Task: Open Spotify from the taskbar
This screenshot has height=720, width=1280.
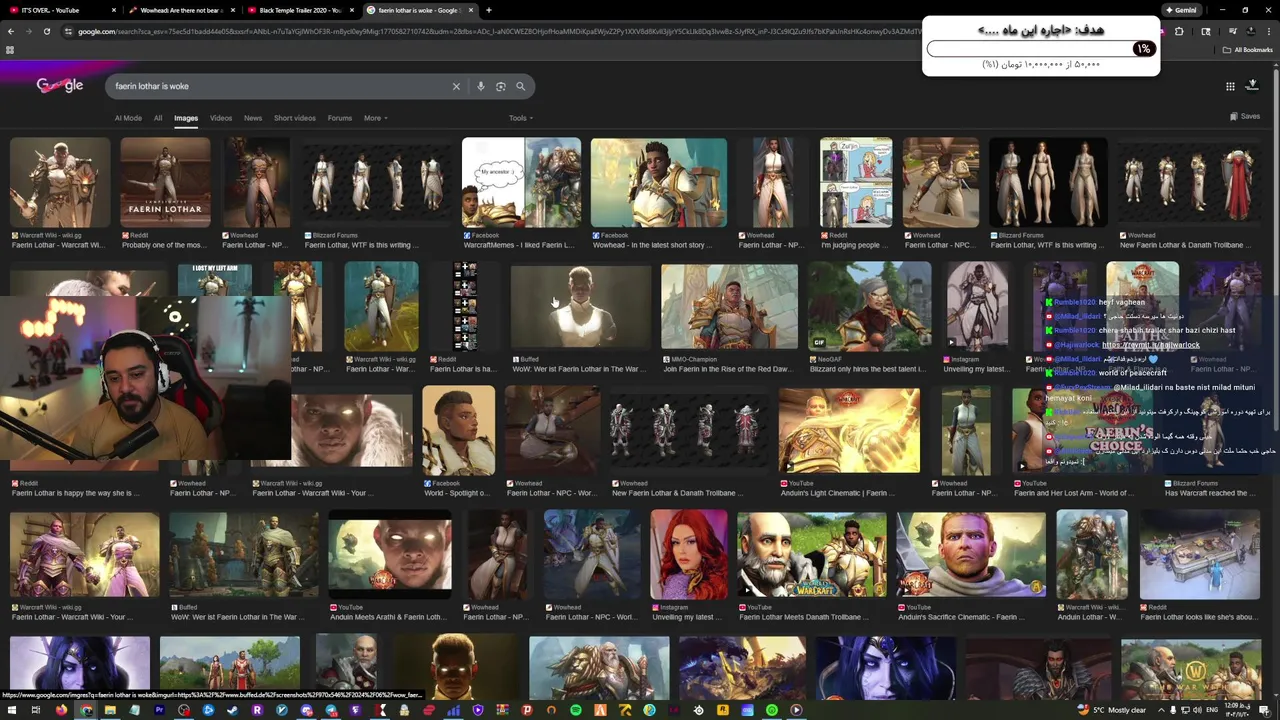Action: 576,710
